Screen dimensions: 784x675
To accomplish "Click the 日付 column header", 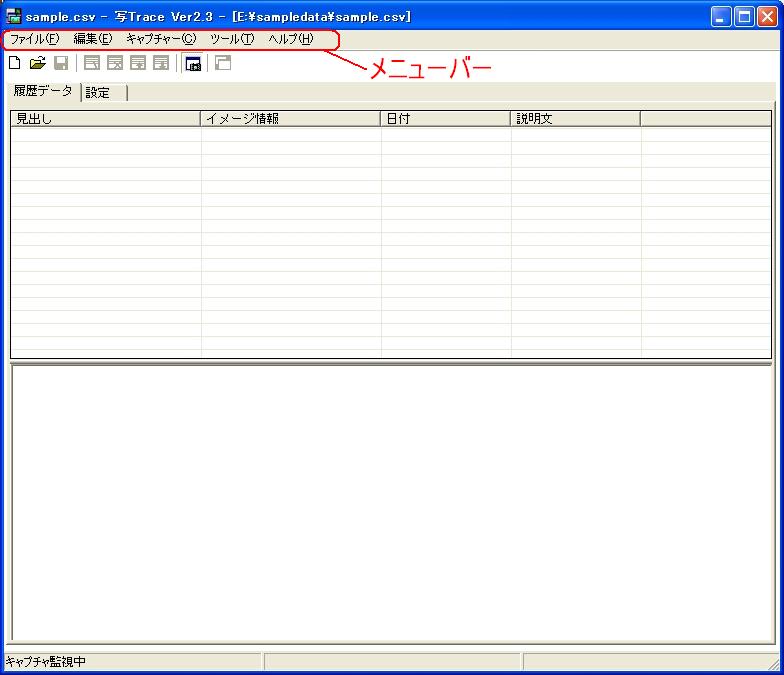I will tap(446, 118).
